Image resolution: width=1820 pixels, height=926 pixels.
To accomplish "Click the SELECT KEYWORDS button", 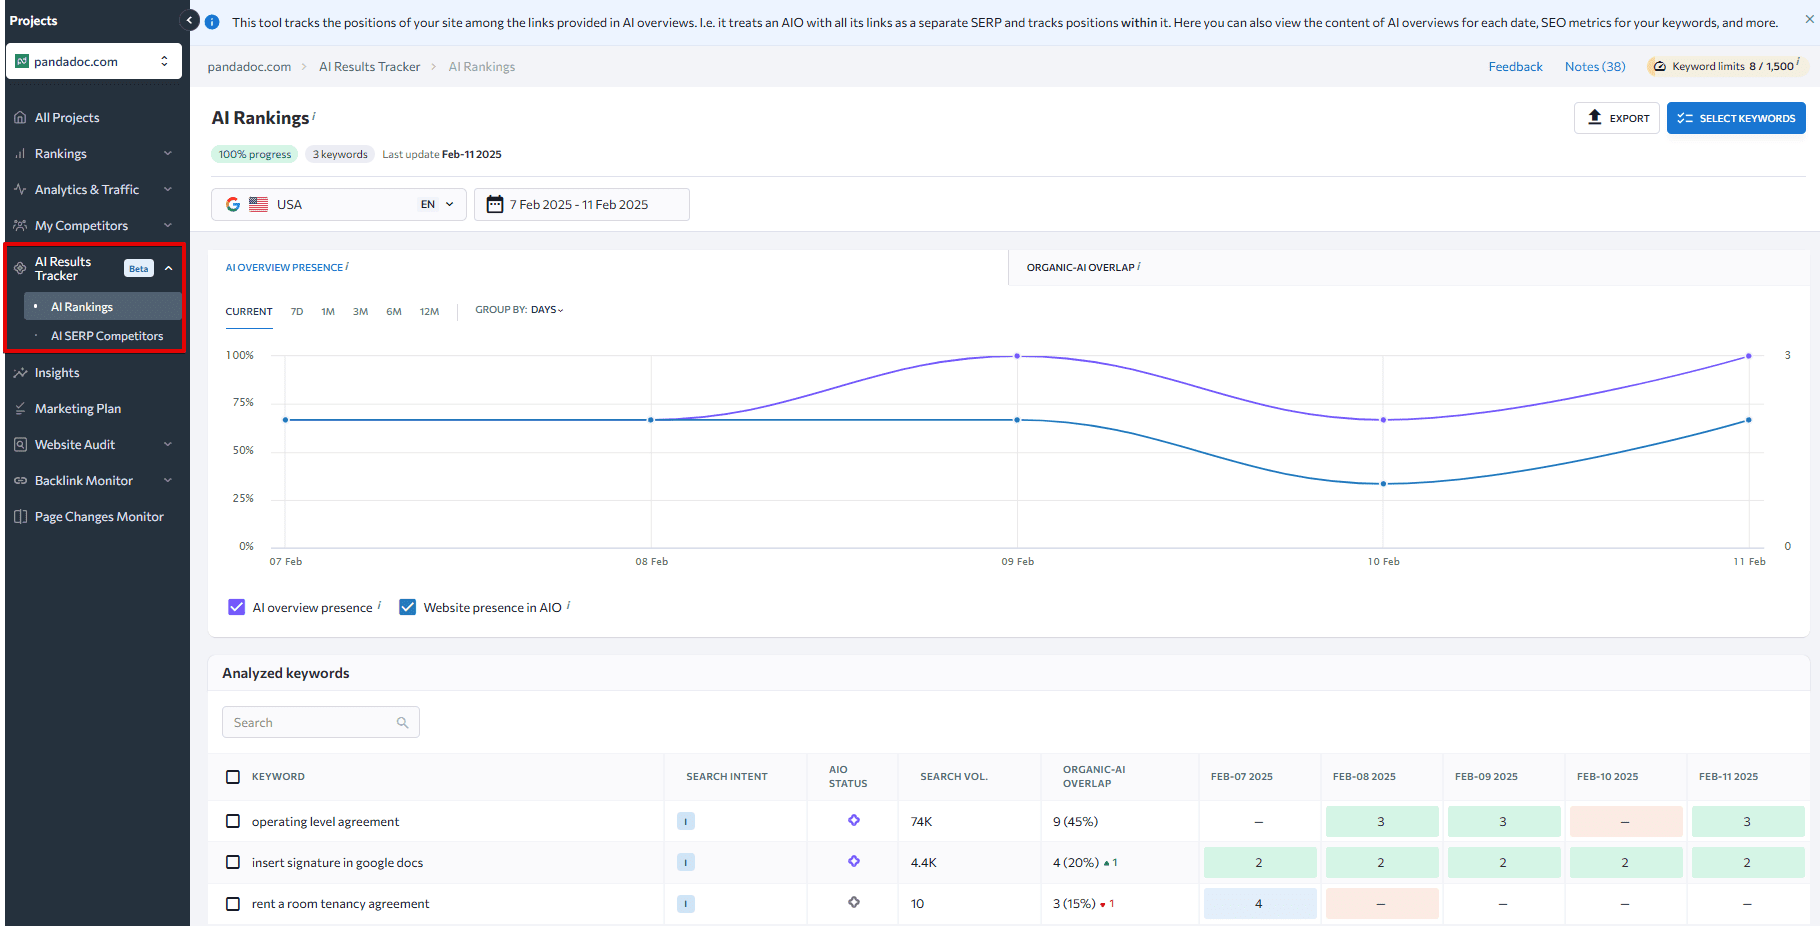I will click(x=1736, y=118).
